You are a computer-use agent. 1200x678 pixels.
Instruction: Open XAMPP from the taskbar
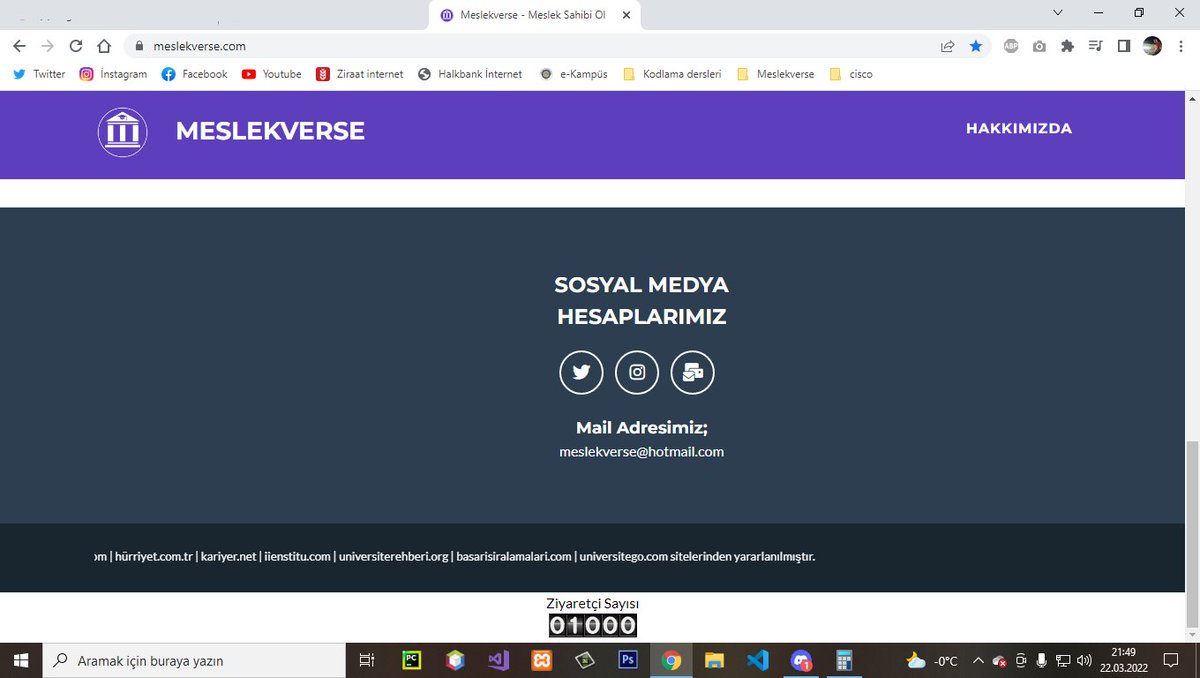(x=541, y=660)
